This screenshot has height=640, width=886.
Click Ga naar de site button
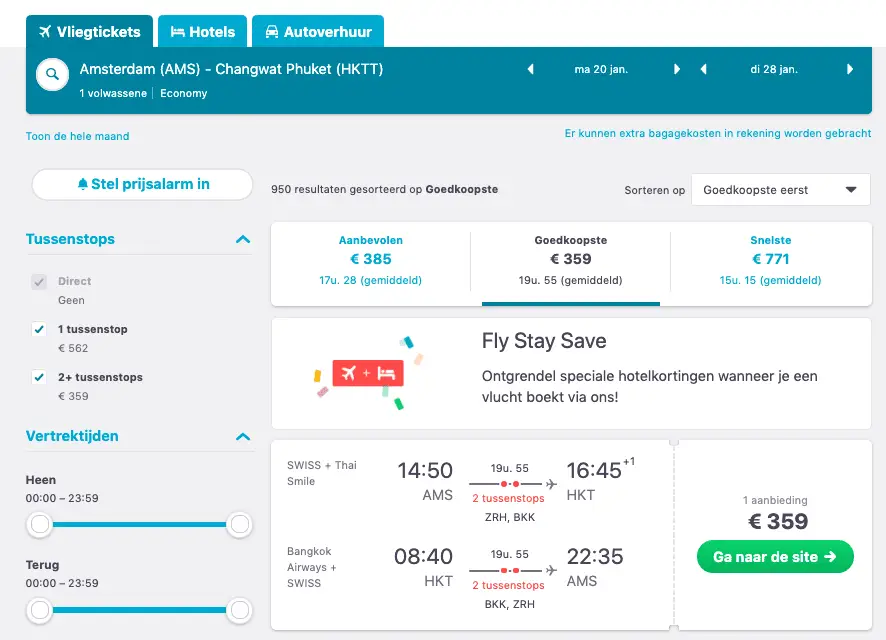tap(775, 557)
